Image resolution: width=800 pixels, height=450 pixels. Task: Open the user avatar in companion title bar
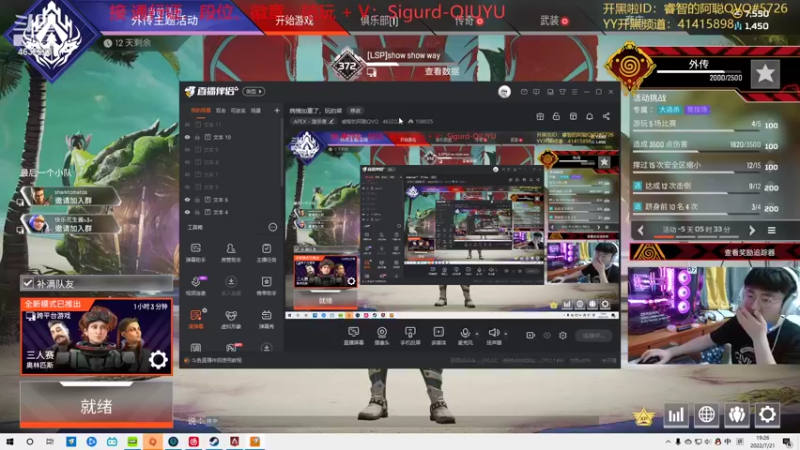point(504,91)
